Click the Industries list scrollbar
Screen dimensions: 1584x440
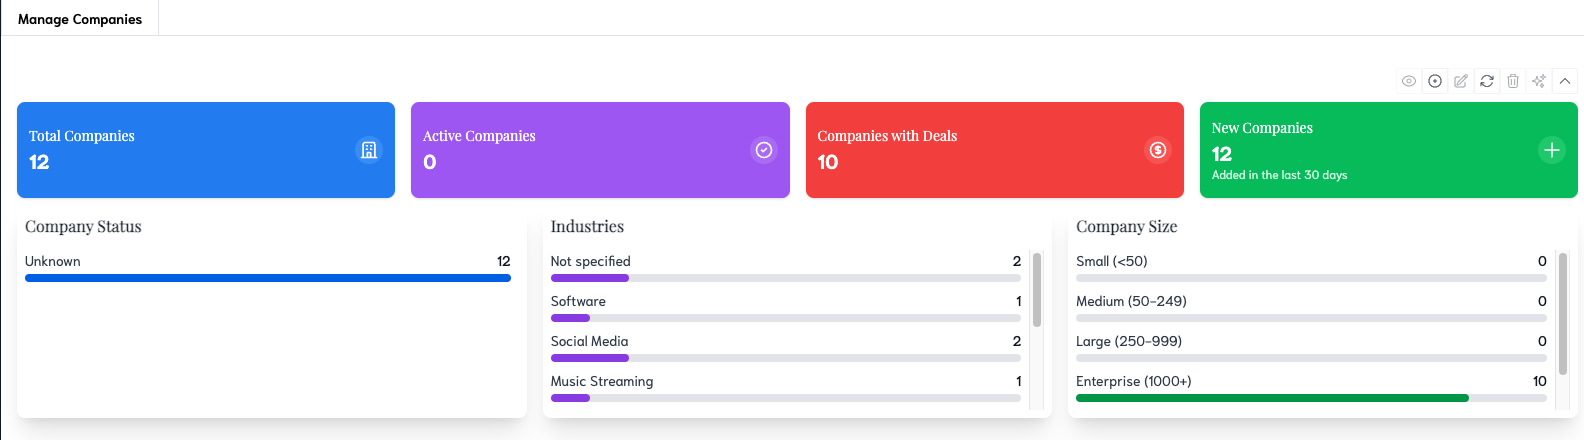(1037, 290)
